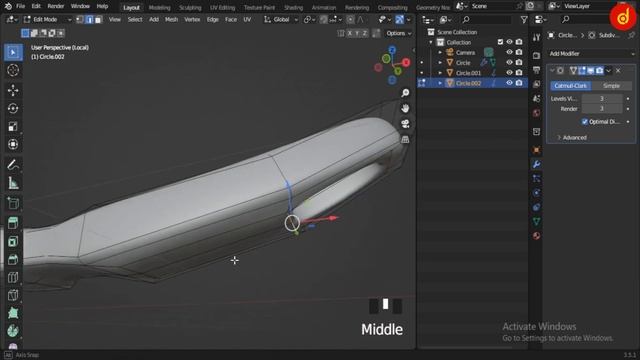The height and width of the screenshot is (360, 640).
Task: Expand Circle.002 tree item arrow
Action: (440, 83)
